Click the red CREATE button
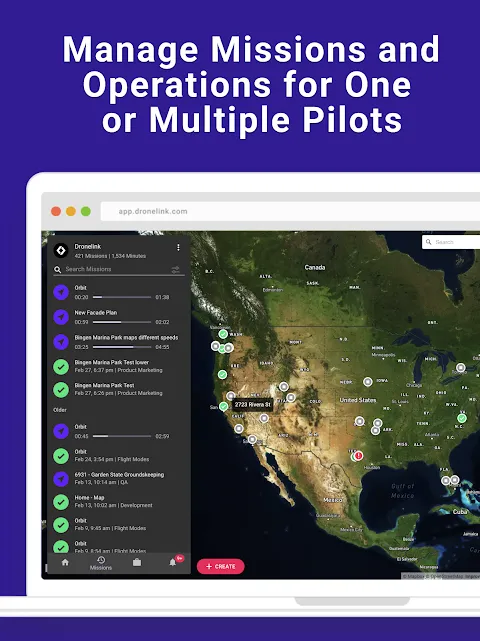Viewport: 480px width, 641px height. click(221, 566)
